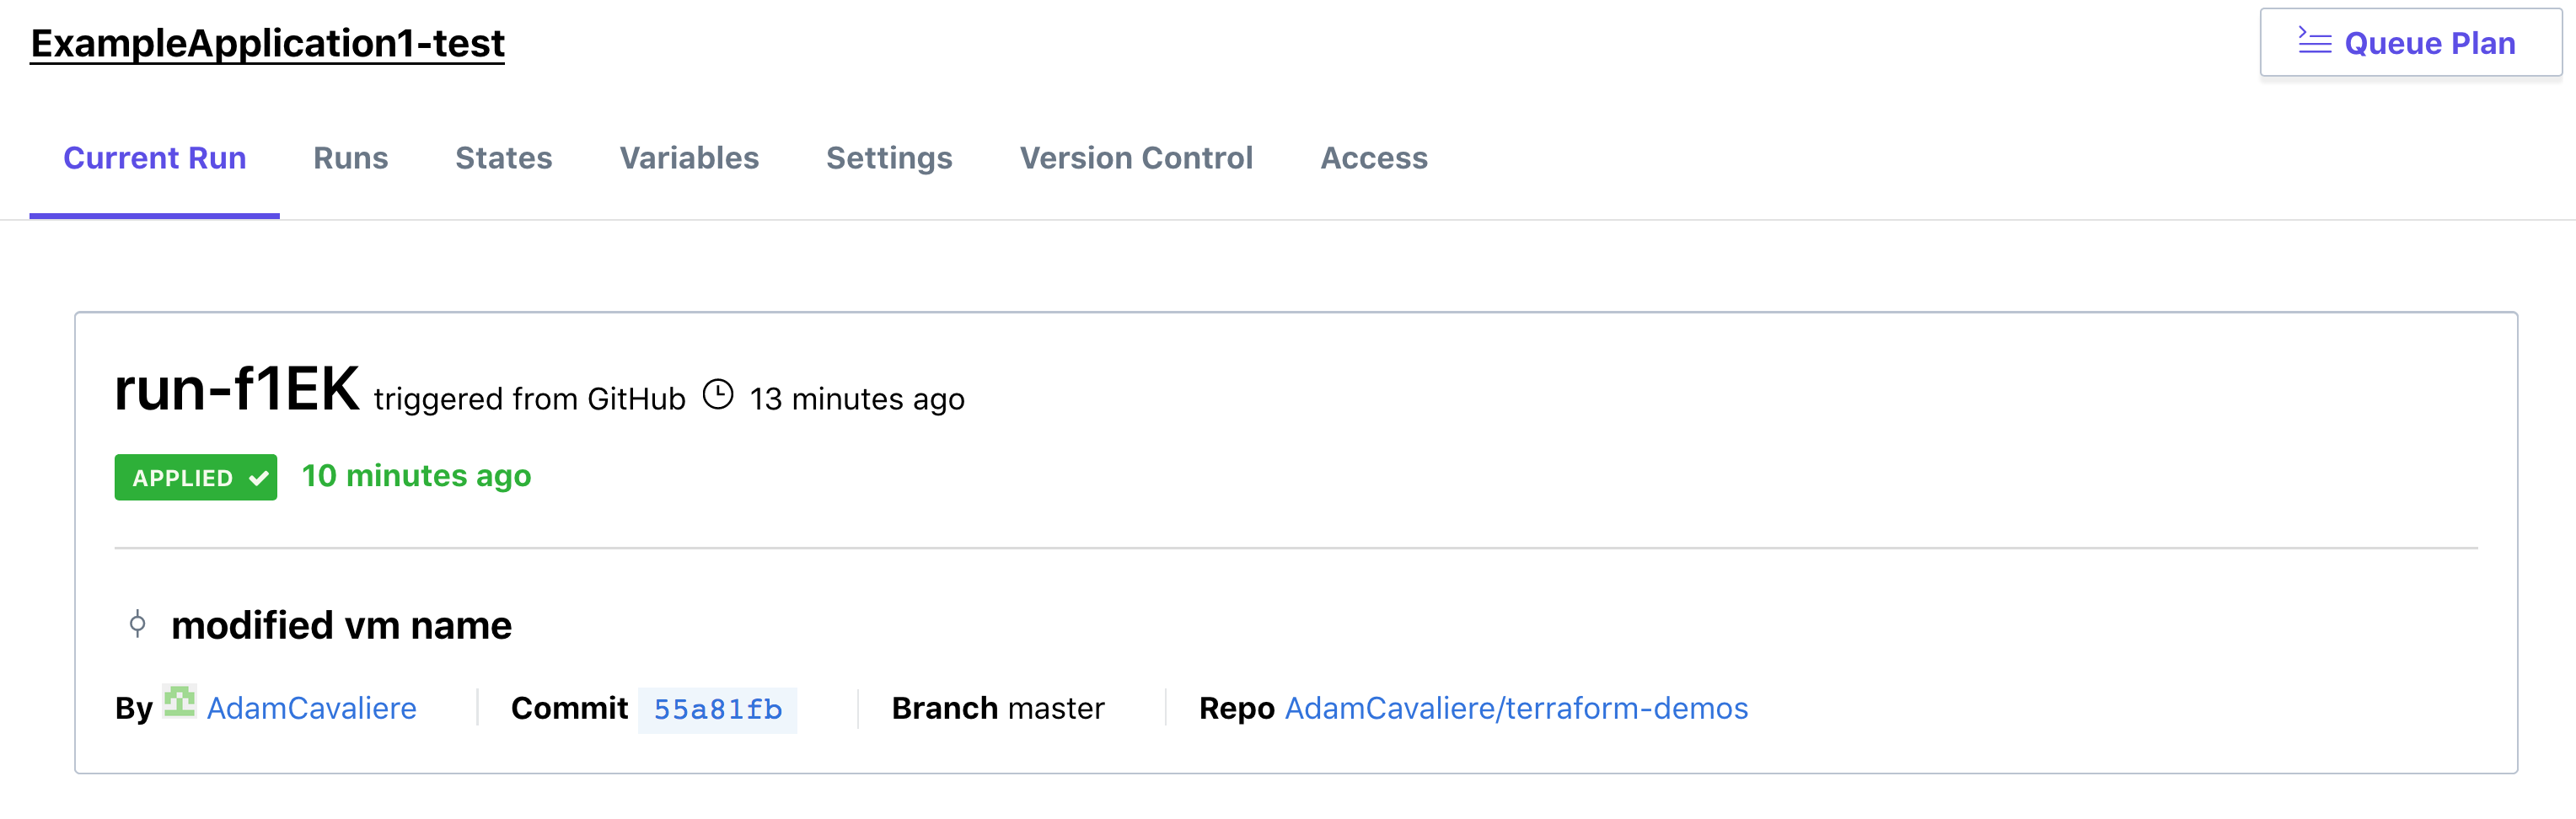Click the commit node icon
The height and width of the screenshot is (819, 2576).
pyautogui.click(x=138, y=625)
